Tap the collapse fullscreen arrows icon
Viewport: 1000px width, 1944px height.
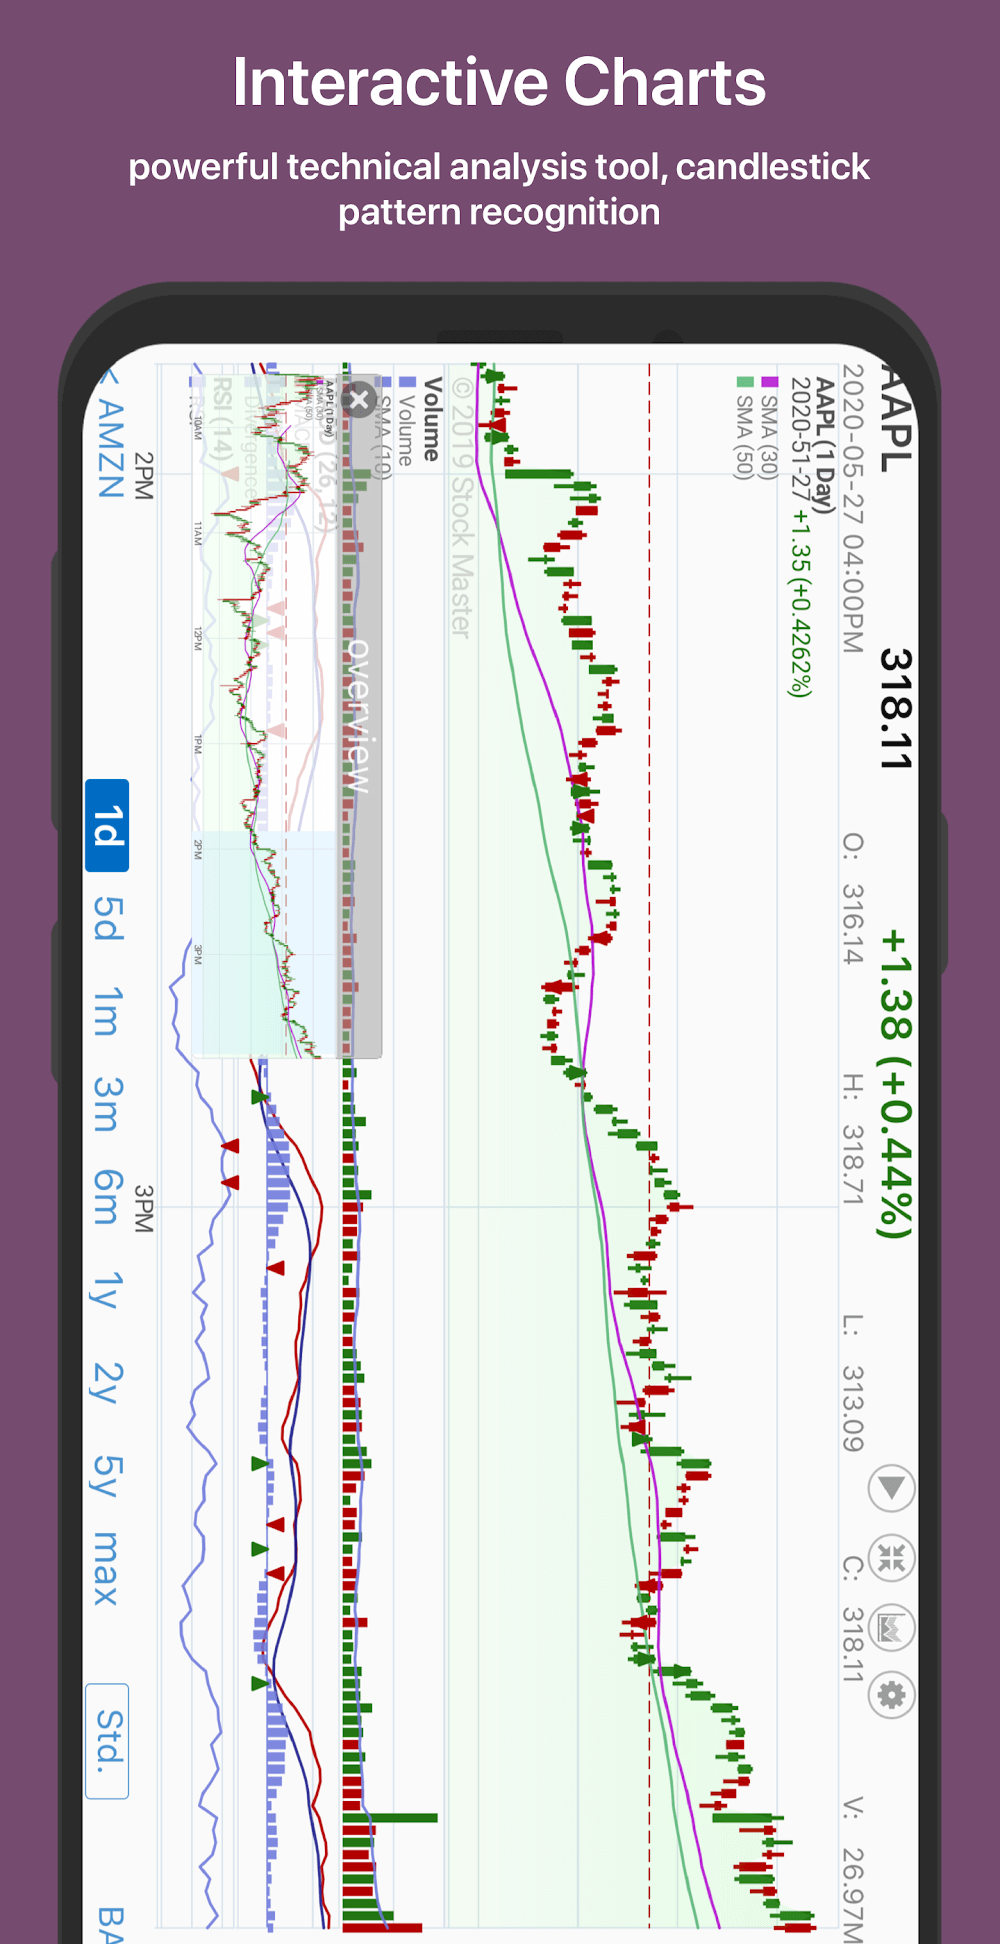(891, 1558)
